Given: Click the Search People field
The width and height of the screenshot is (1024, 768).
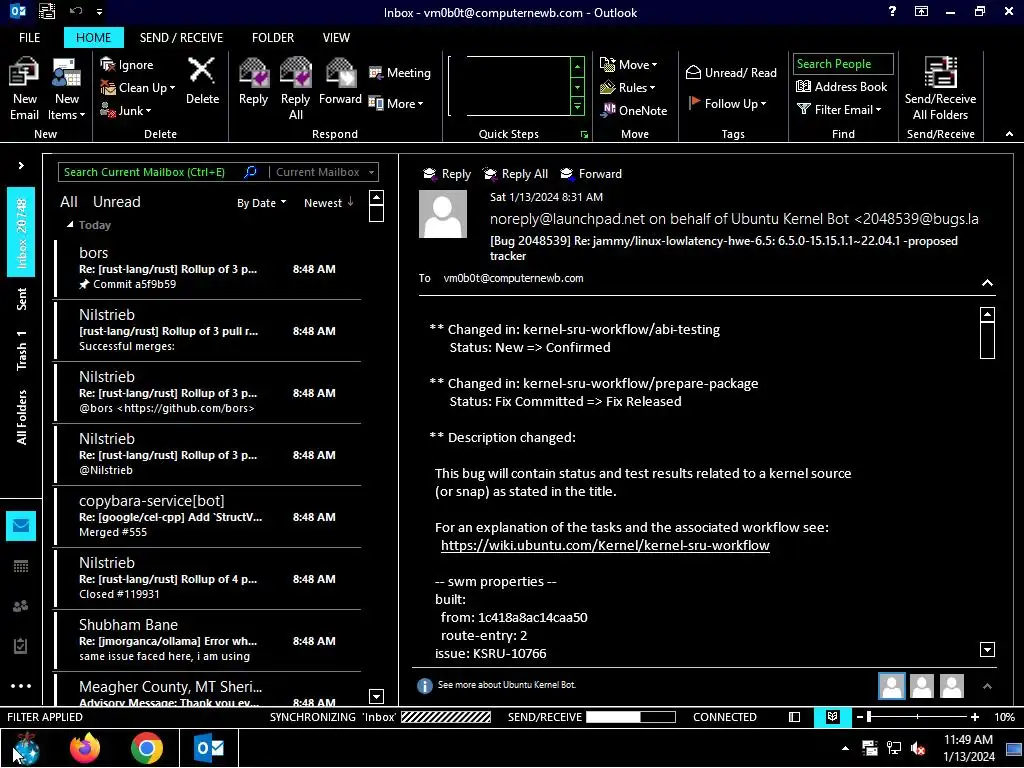Looking at the screenshot, I should click(x=842, y=63).
